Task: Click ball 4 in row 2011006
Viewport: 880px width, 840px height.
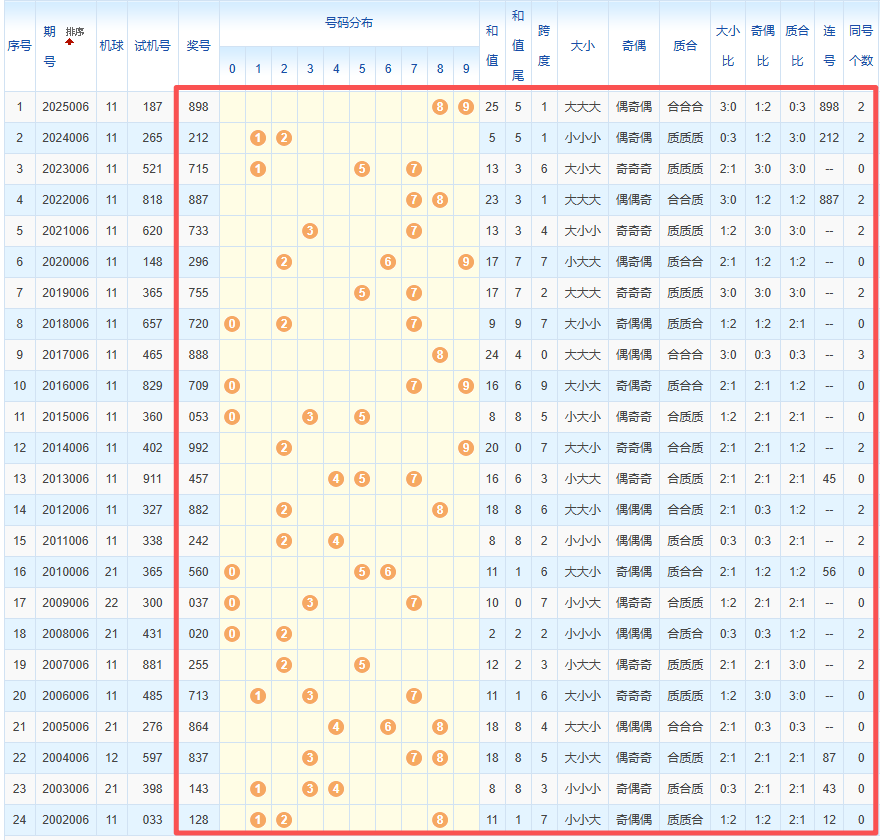Action: [336, 541]
